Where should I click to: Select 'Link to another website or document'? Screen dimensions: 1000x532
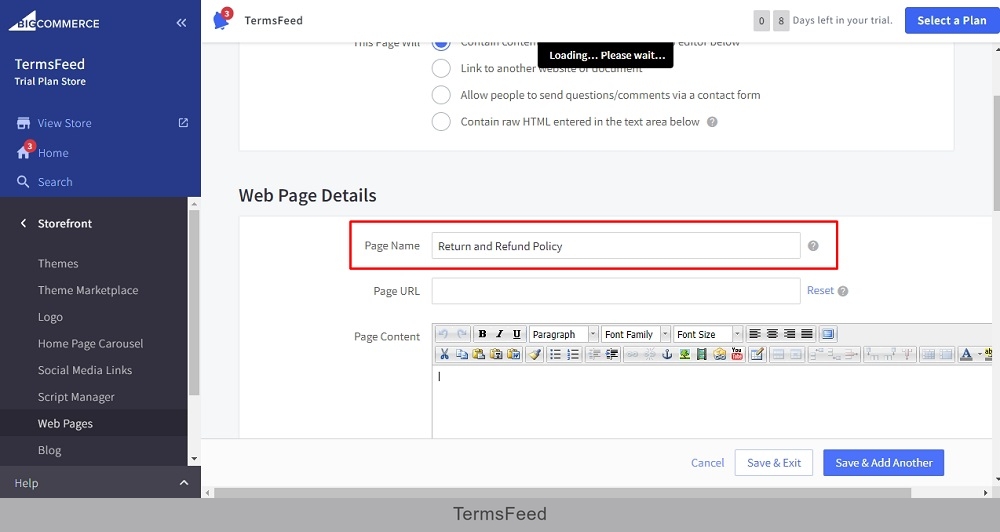441,68
